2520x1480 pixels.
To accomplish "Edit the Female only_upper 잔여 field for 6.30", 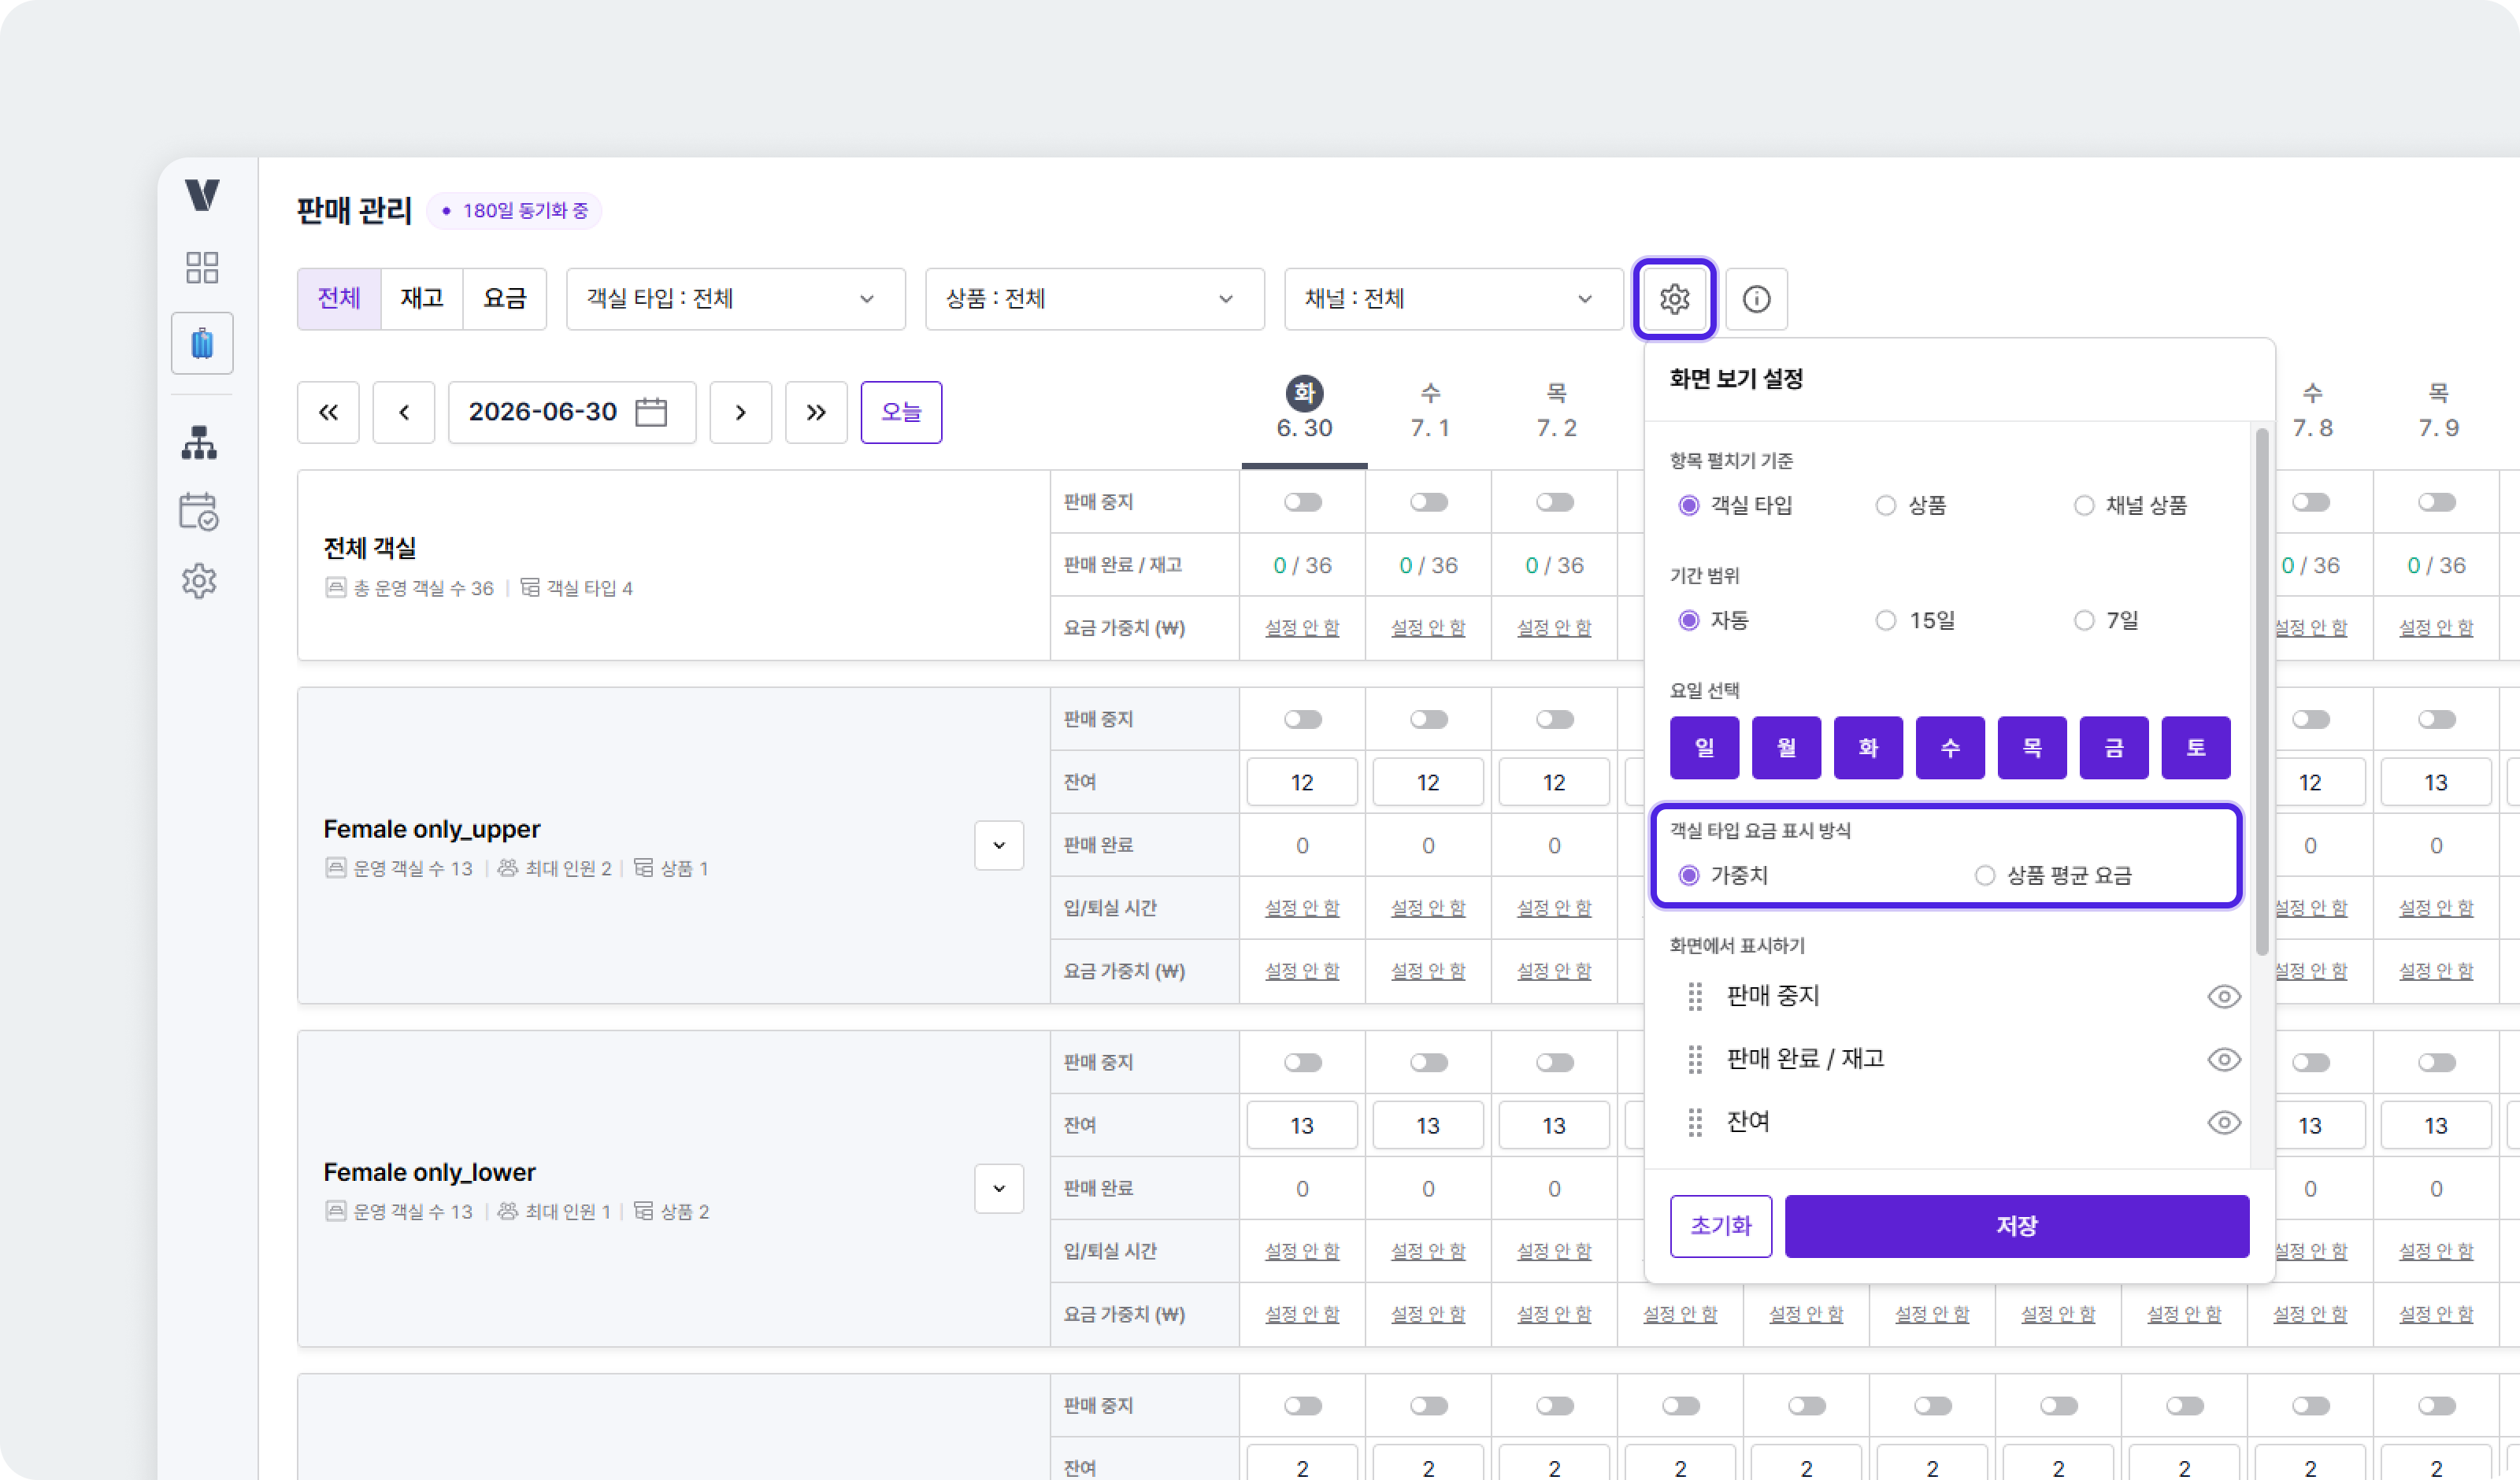I will coord(1302,782).
